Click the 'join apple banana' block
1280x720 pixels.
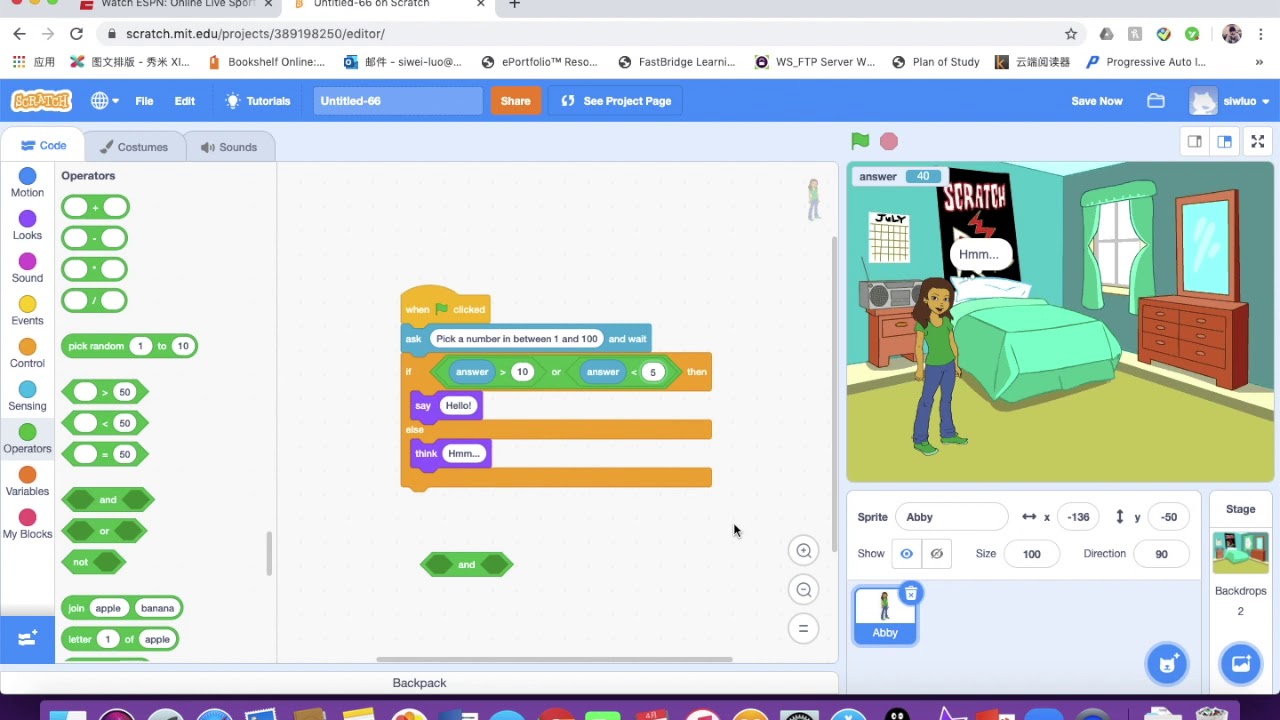pos(122,608)
